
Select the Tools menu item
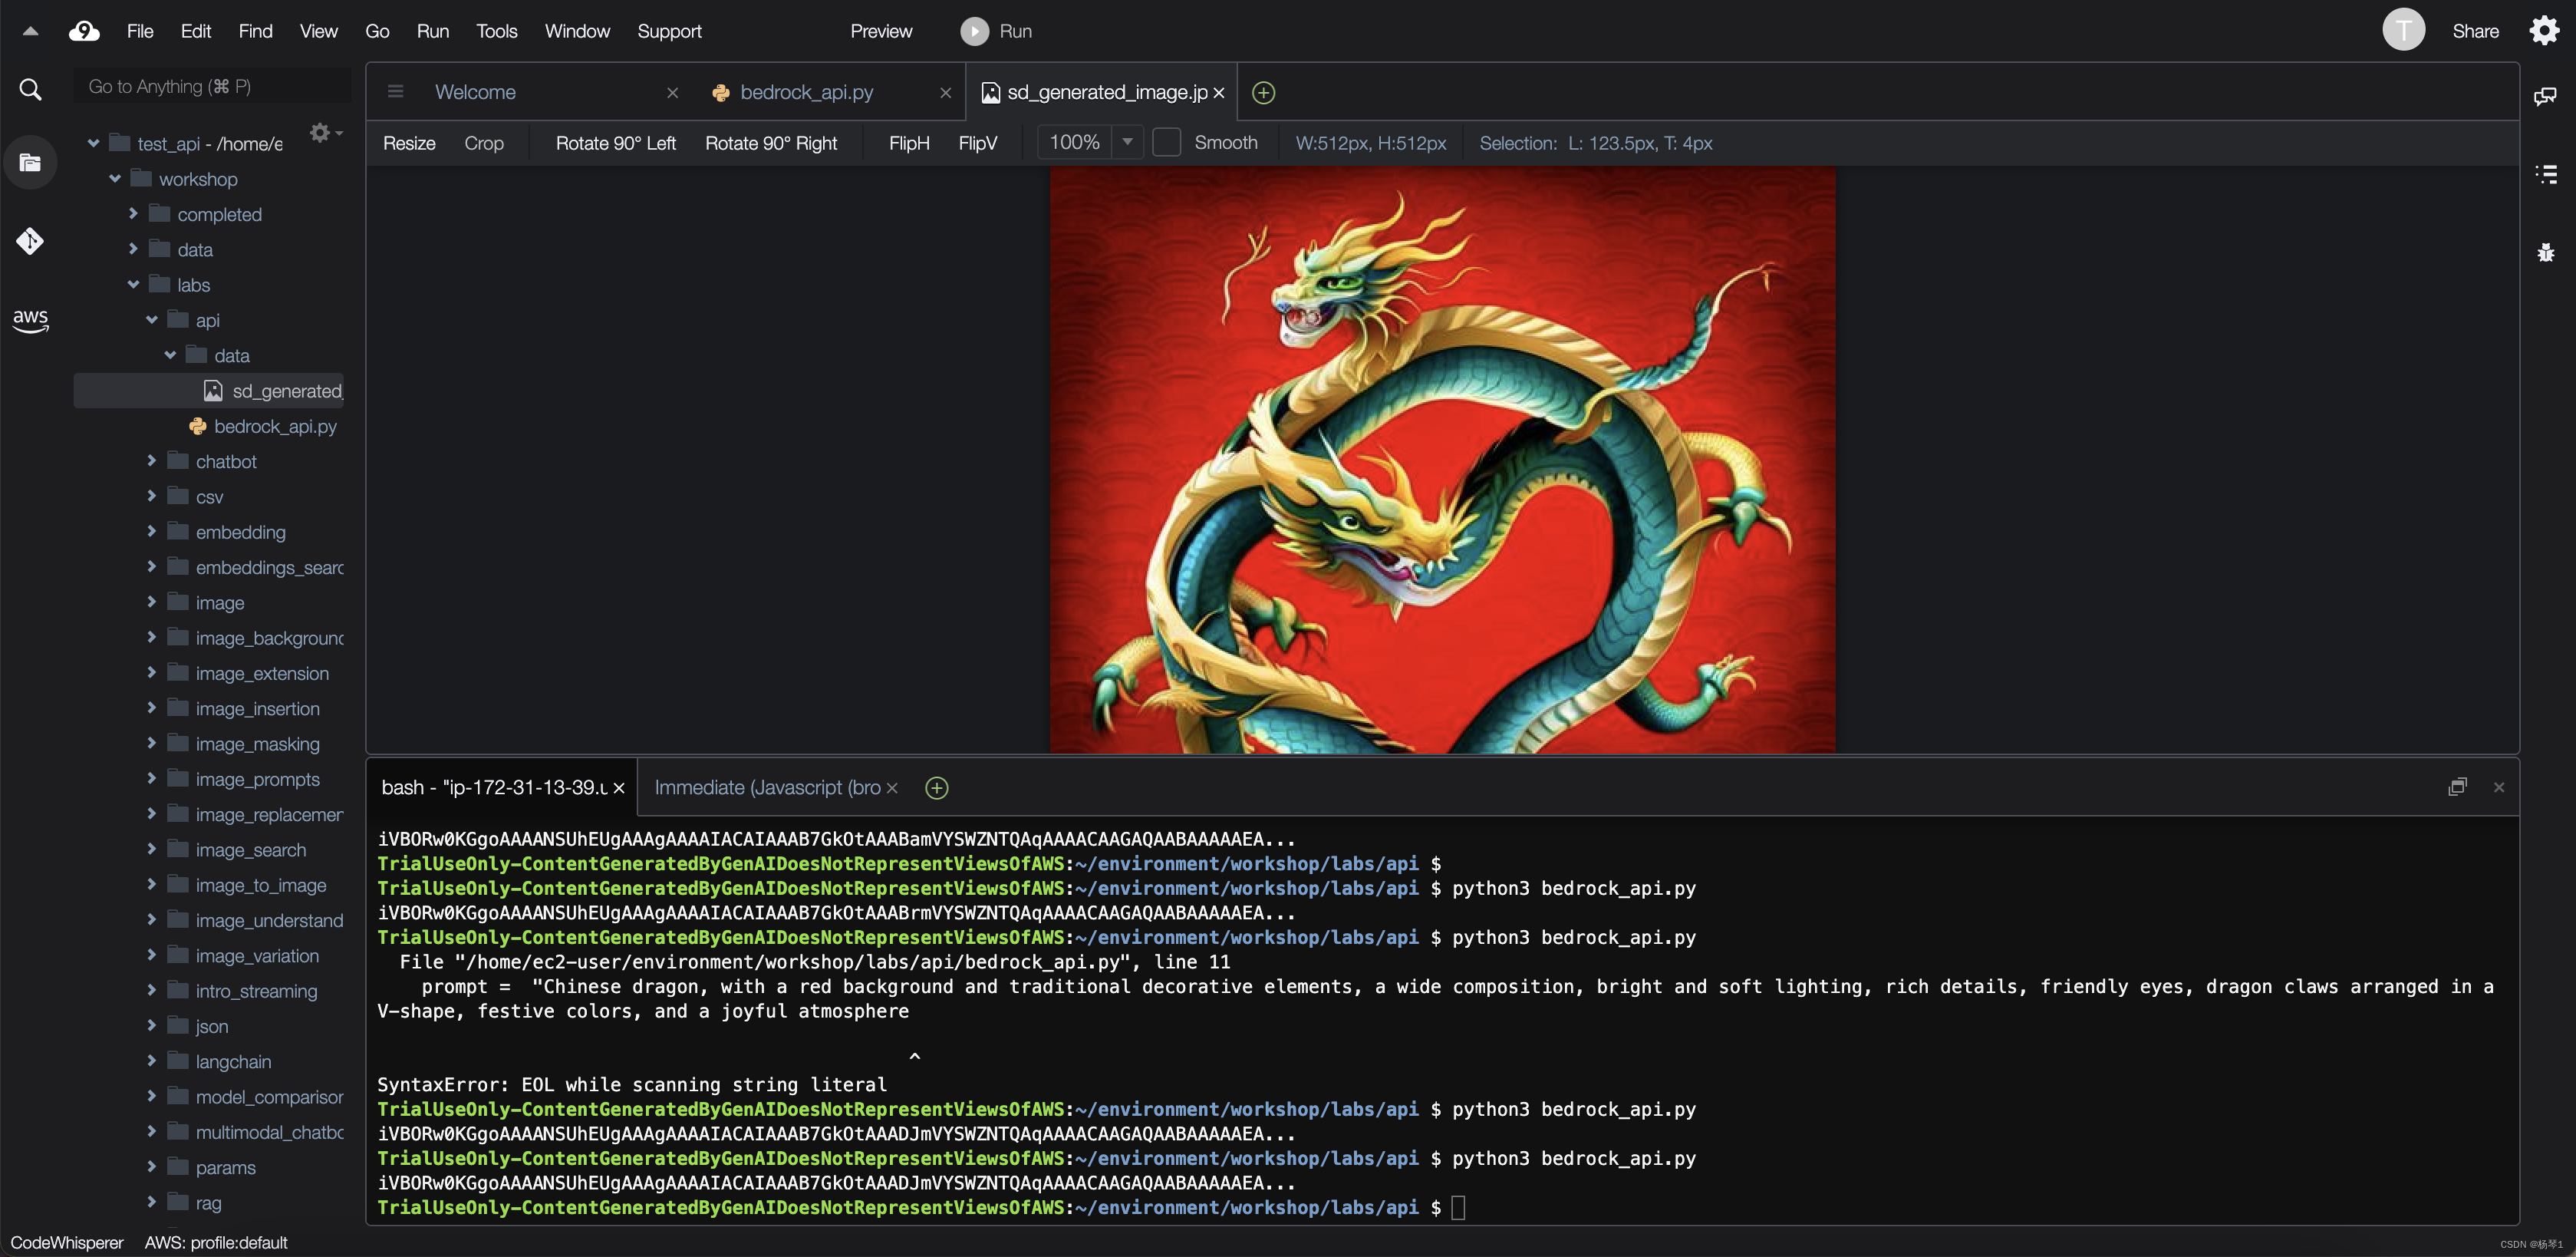(496, 30)
